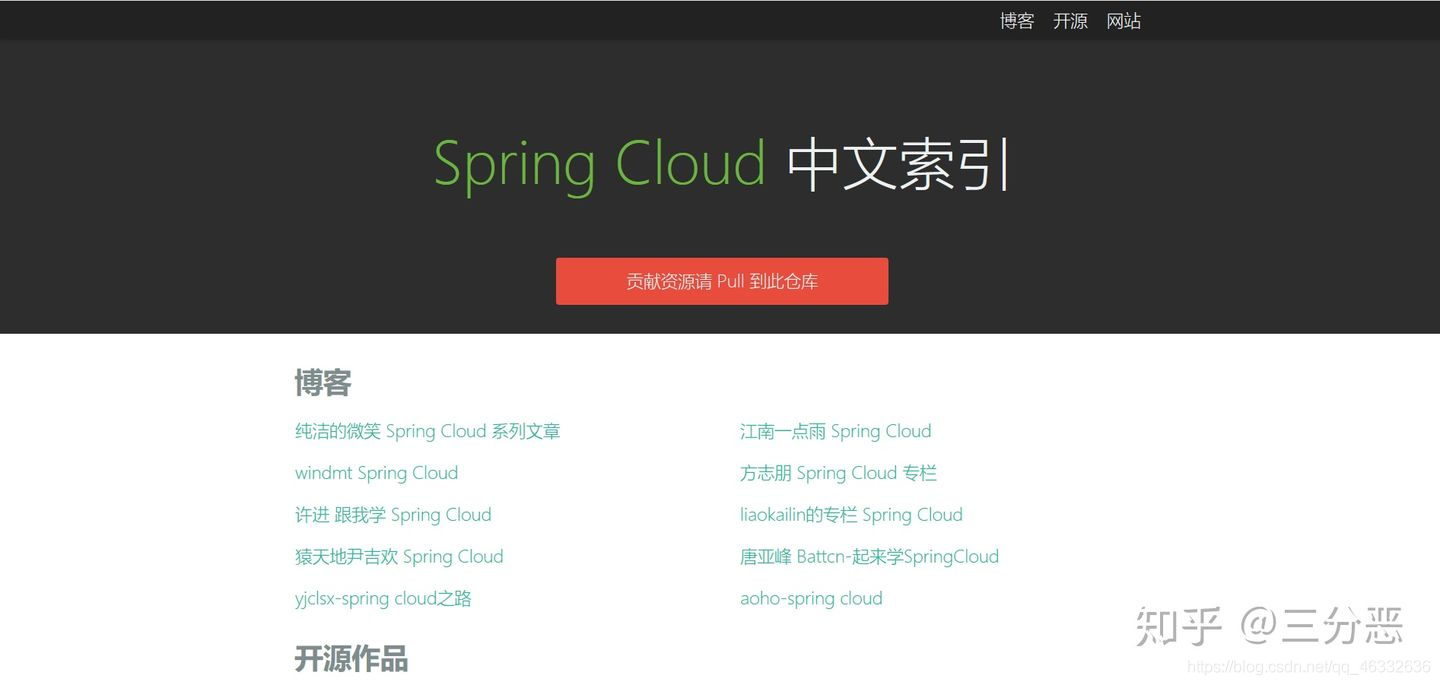Open link 江南一点雨 Spring Cloud
The height and width of the screenshot is (685, 1440).
(x=836, y=431)
